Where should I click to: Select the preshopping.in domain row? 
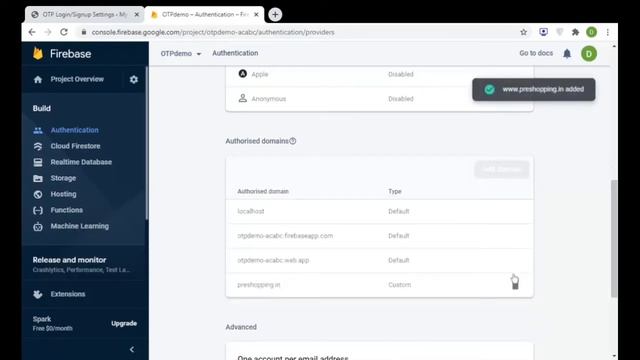[x=379, y=285]
